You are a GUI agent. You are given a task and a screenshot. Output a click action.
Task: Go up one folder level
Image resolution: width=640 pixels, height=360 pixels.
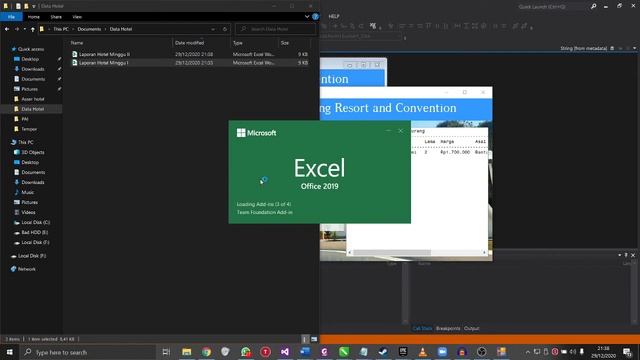(x=33, y=29)
